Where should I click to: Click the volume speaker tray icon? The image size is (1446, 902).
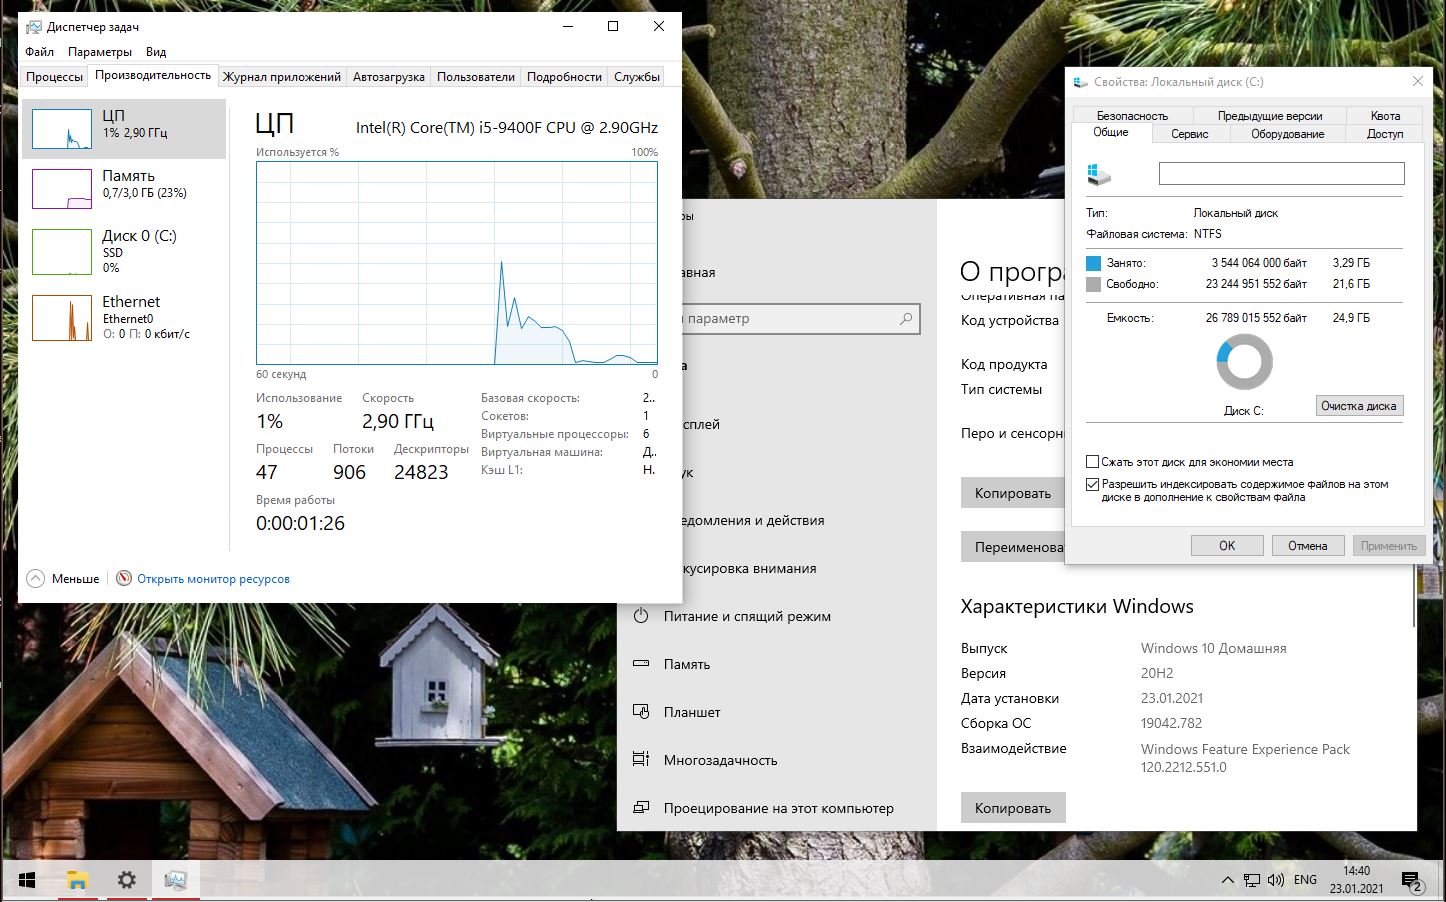tap(1275, 880)
